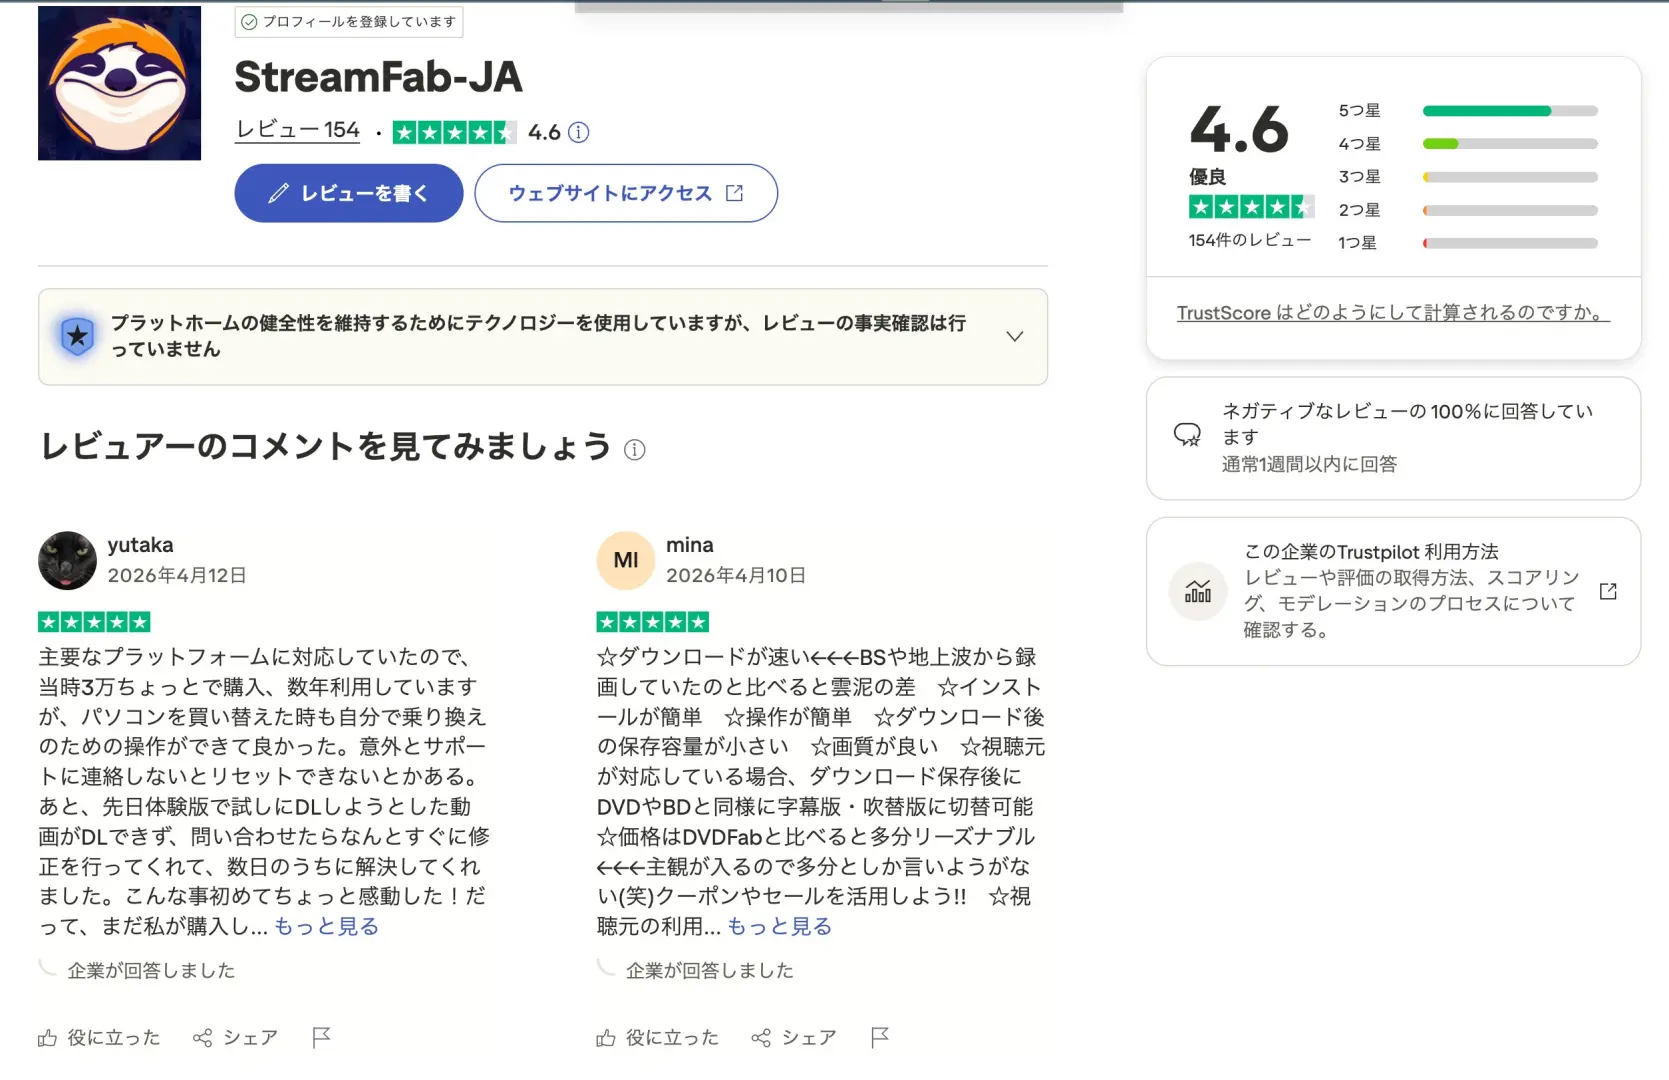Click the info icon next to 4.6 rating
Image resolution: width=1669 pixels, height=1080 pixels.
point(579,132)
